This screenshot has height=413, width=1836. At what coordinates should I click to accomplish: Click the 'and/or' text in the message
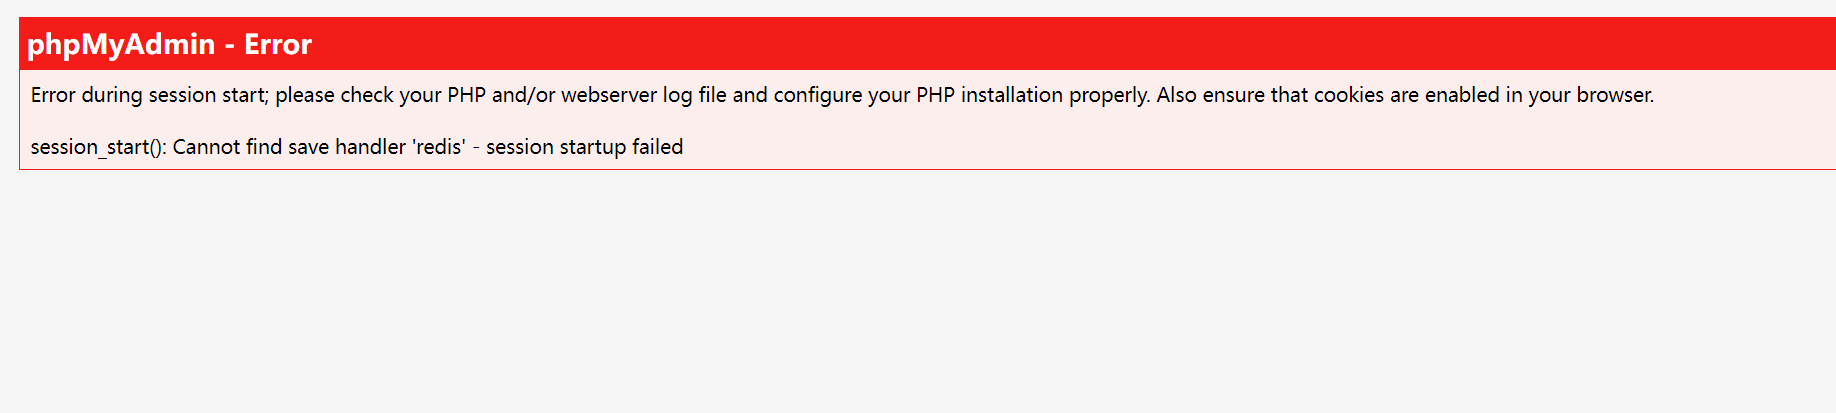tap(523, 95)
